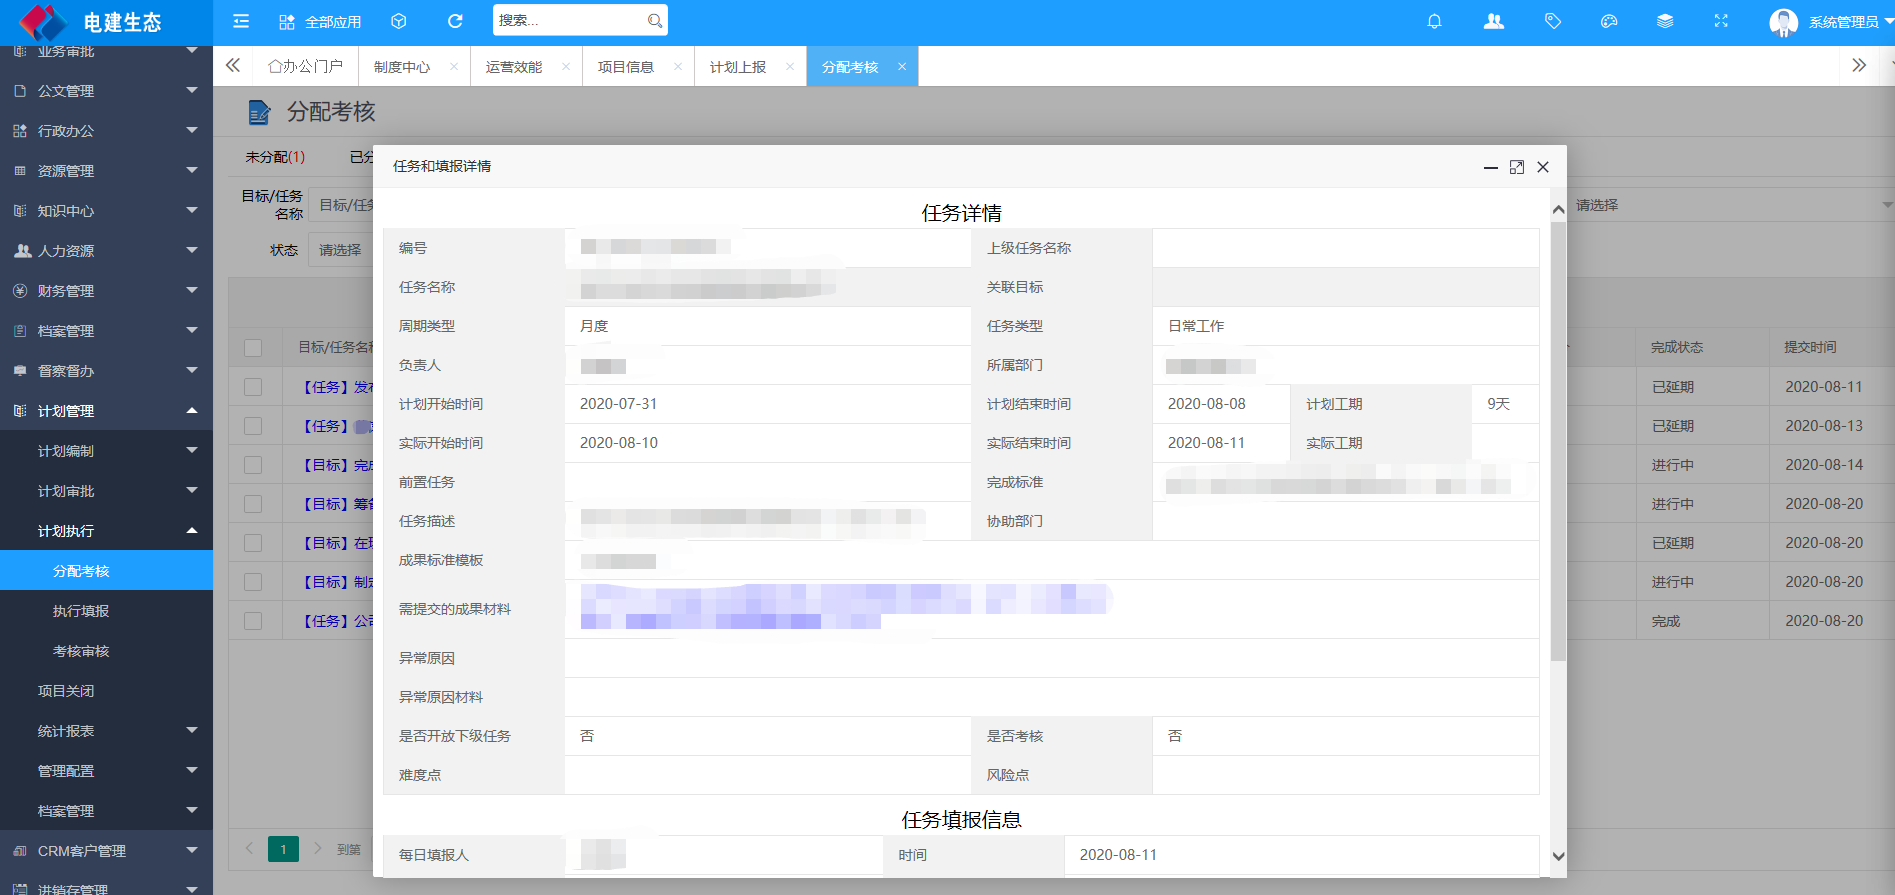Screen dimensions: 1895x895
Task: Open 分配考核 in sidebar
Action: 106,571
